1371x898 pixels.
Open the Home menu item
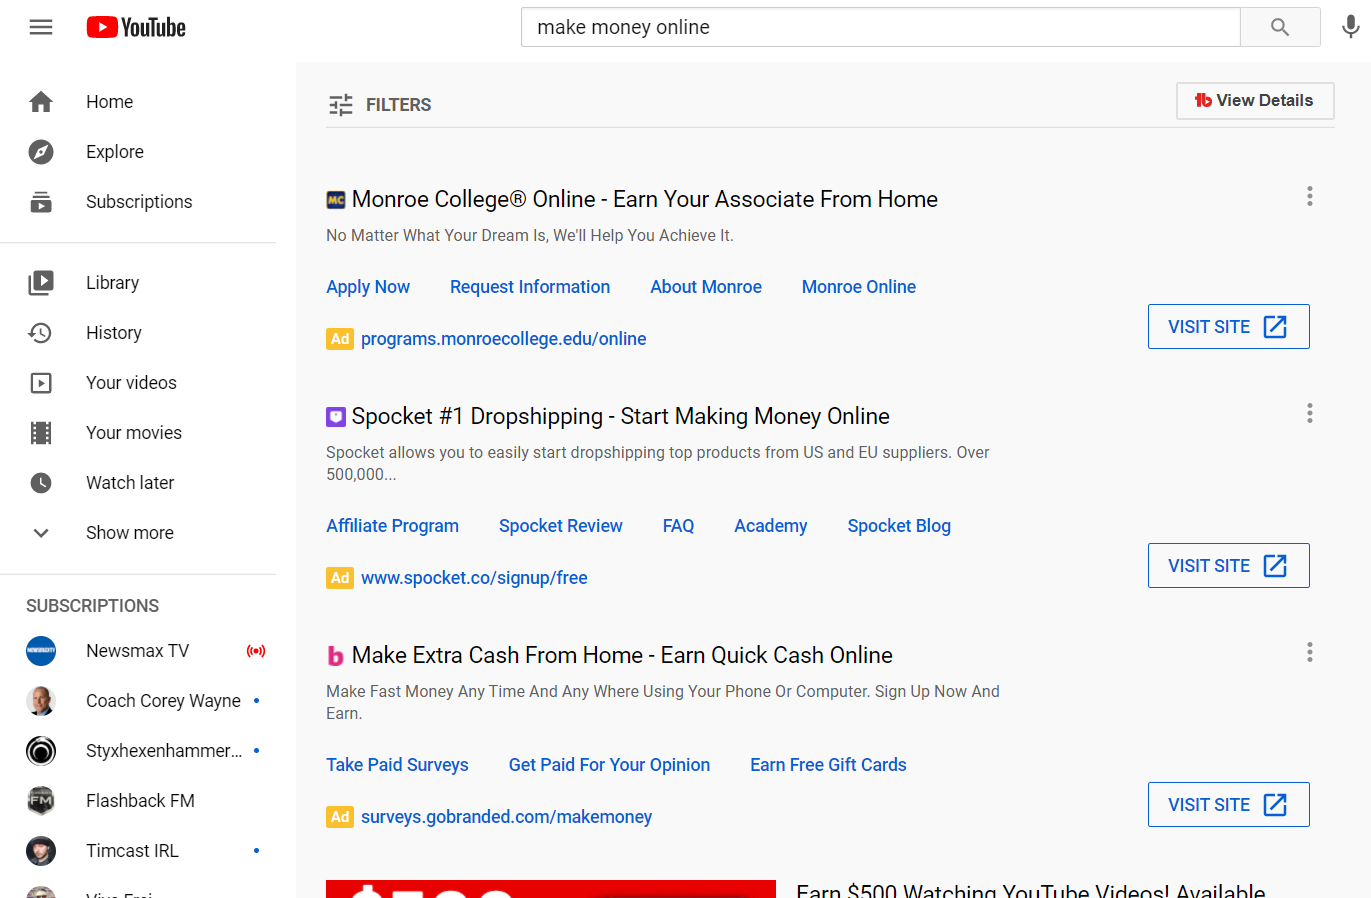138,102
